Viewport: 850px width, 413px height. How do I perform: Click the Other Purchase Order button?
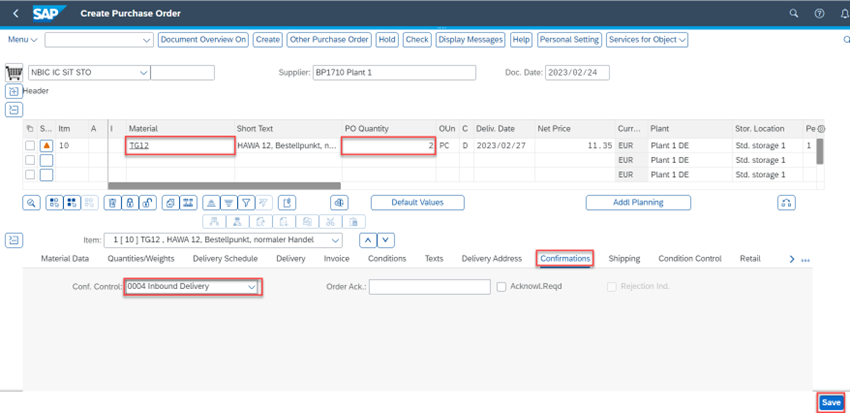coord(329,40)
